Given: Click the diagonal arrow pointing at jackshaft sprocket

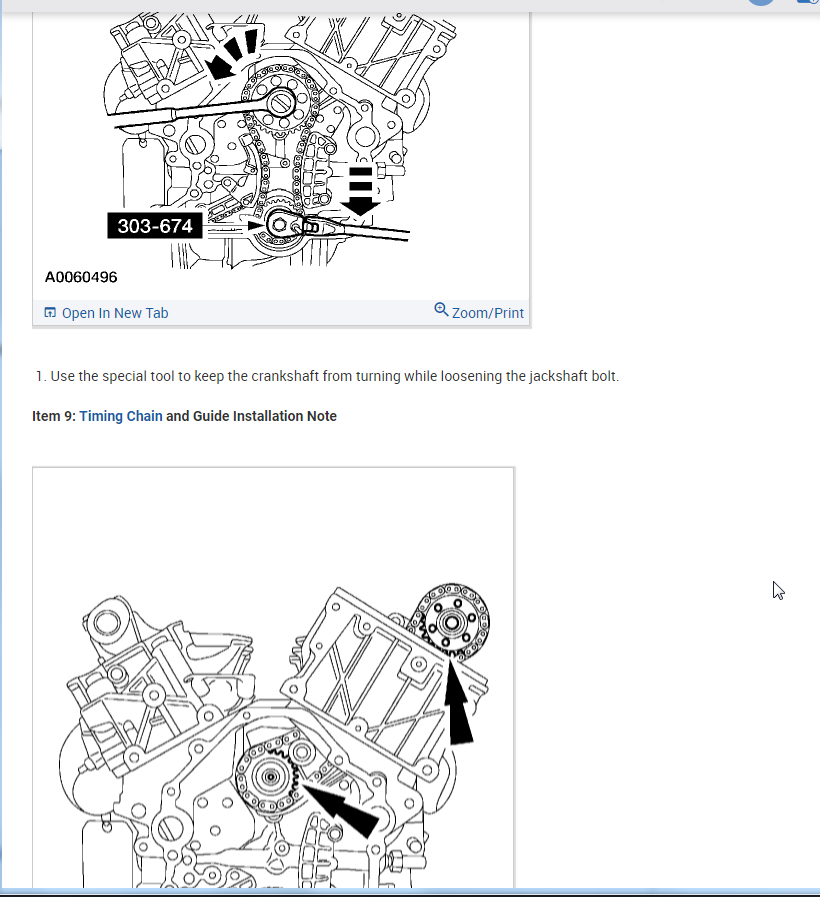Looking at the screenshot, I should [x=341, y=810].
